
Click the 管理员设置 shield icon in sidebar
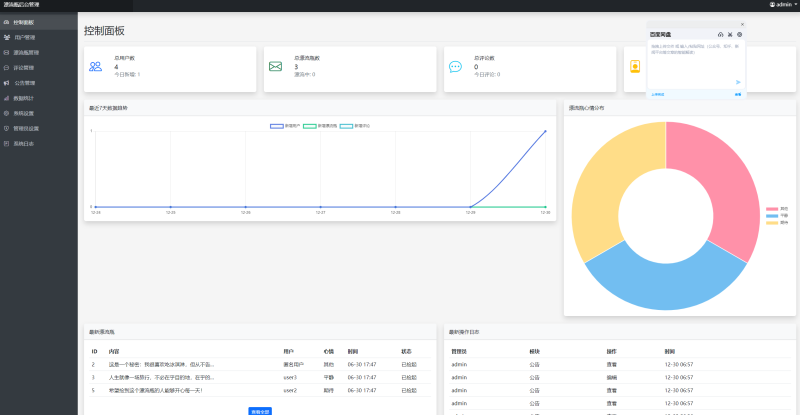pos(7,128)
